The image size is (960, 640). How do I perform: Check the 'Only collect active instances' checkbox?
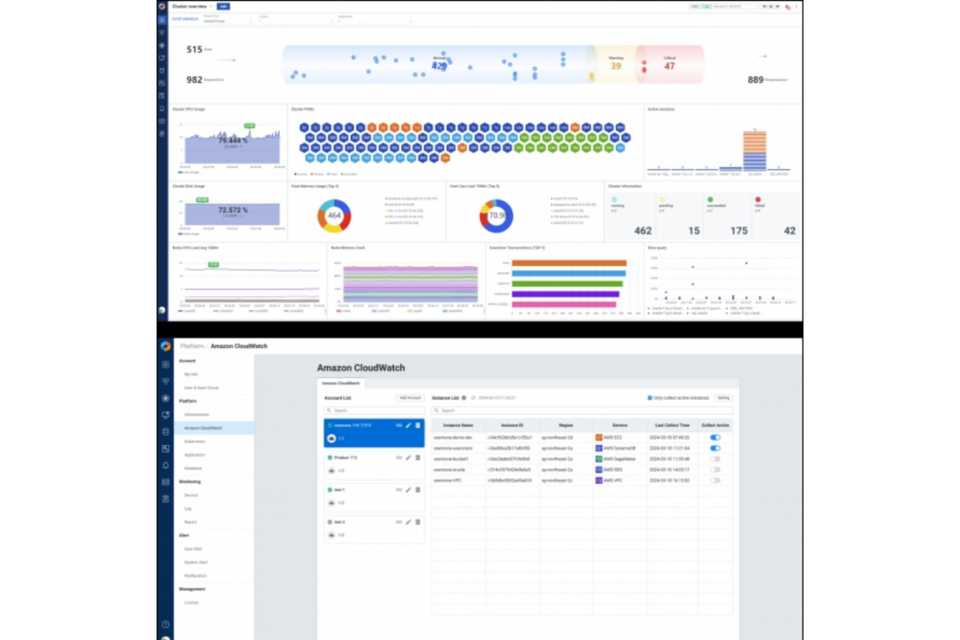[650, 398]
